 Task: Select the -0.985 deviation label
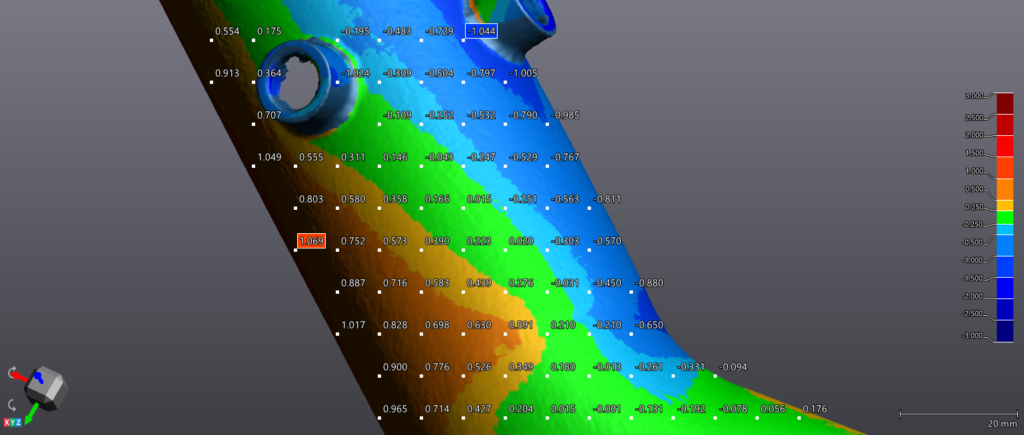(x=565, y=115)
